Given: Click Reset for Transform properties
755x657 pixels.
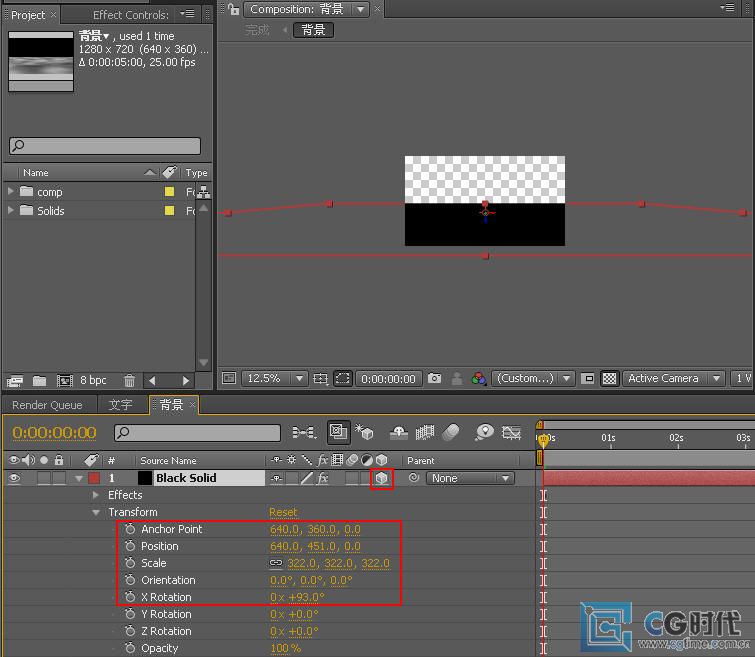Looking at the screenshot, I should coord(283,512).
